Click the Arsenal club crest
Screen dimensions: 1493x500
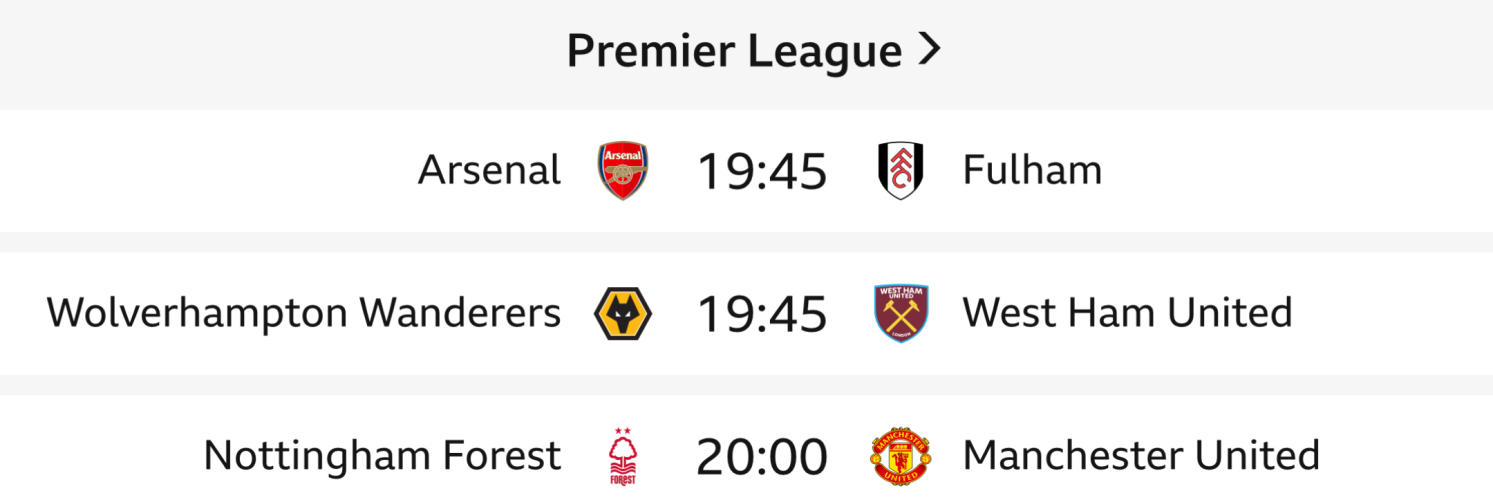click(x=623, y=171)
